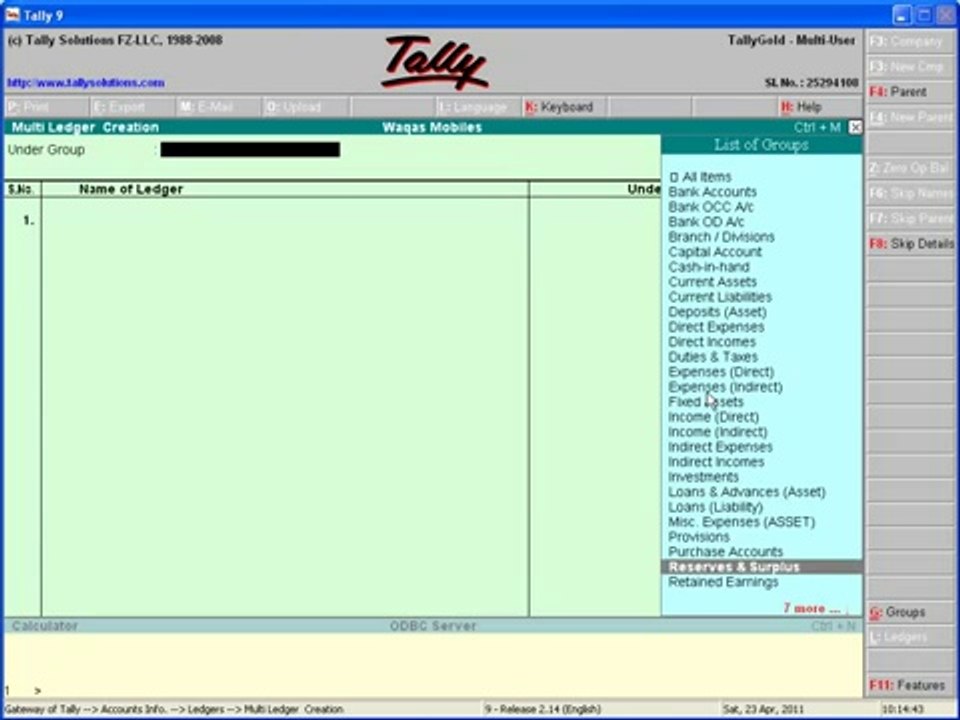The width and height of the screenshot is (960, 720).
Task: Open the H: Help button
Action: coord(819,107)
